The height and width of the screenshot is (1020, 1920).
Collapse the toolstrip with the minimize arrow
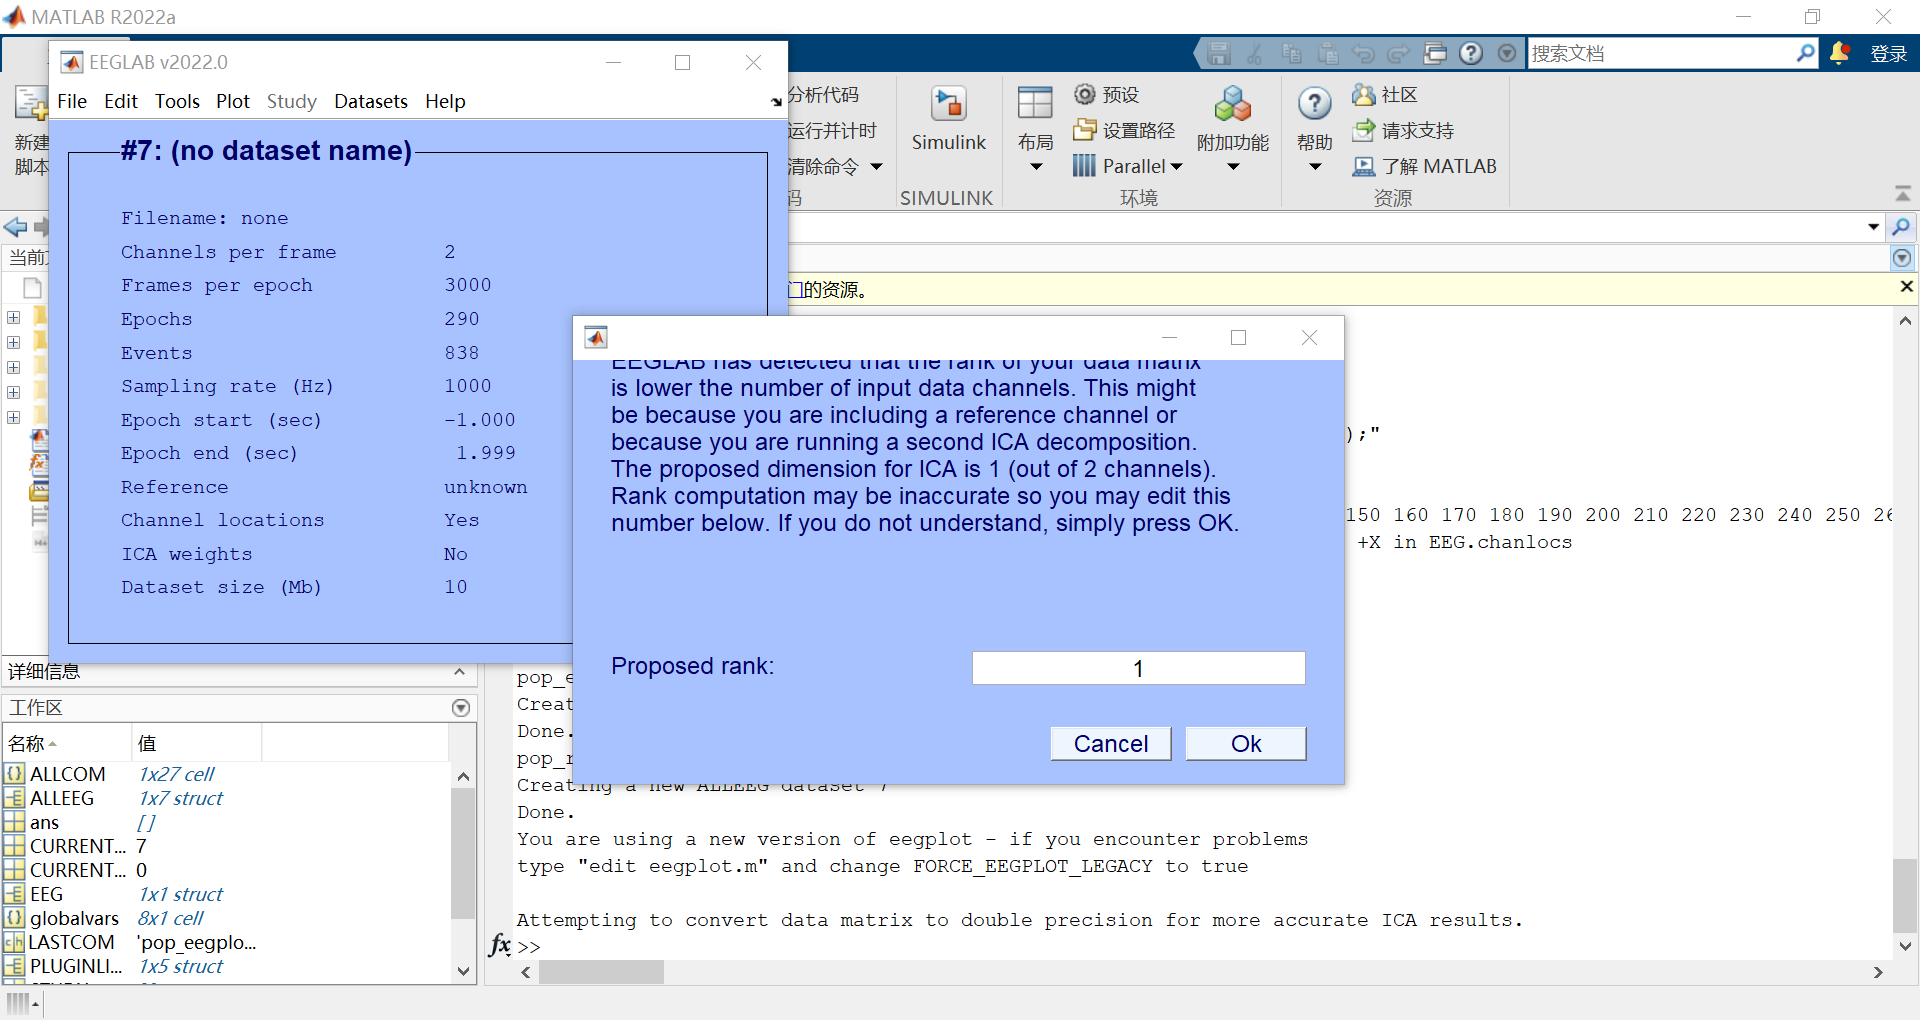[x=1903, y=193]
